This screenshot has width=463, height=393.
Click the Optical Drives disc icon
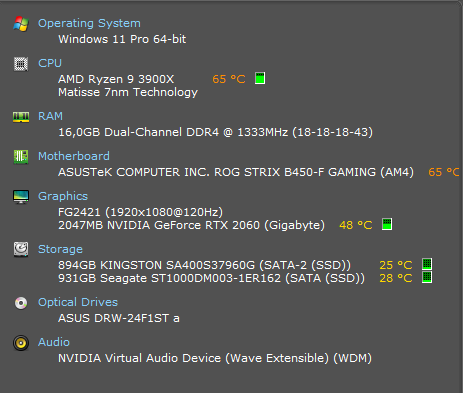(x=21, y=303)
